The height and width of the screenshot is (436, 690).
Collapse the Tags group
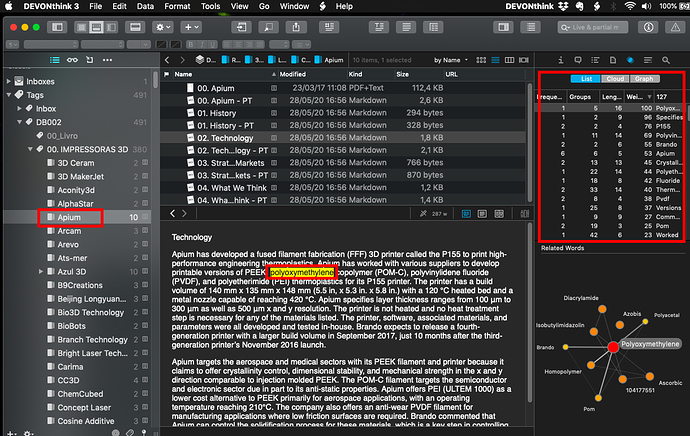coord(9,95)
